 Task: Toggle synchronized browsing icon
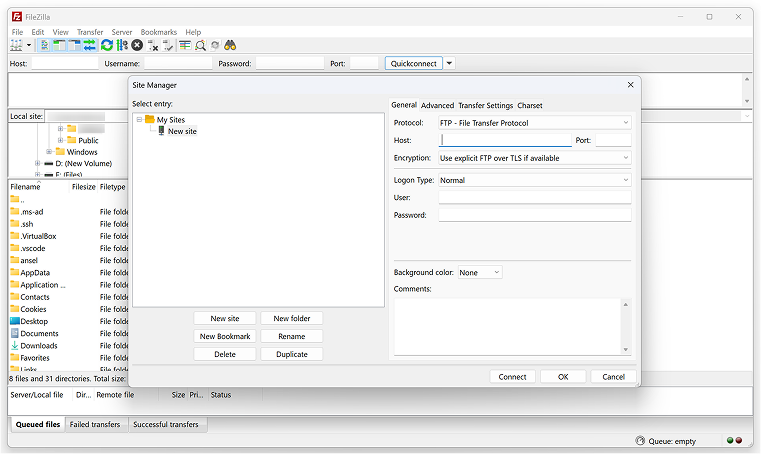(x=215, y=46)
